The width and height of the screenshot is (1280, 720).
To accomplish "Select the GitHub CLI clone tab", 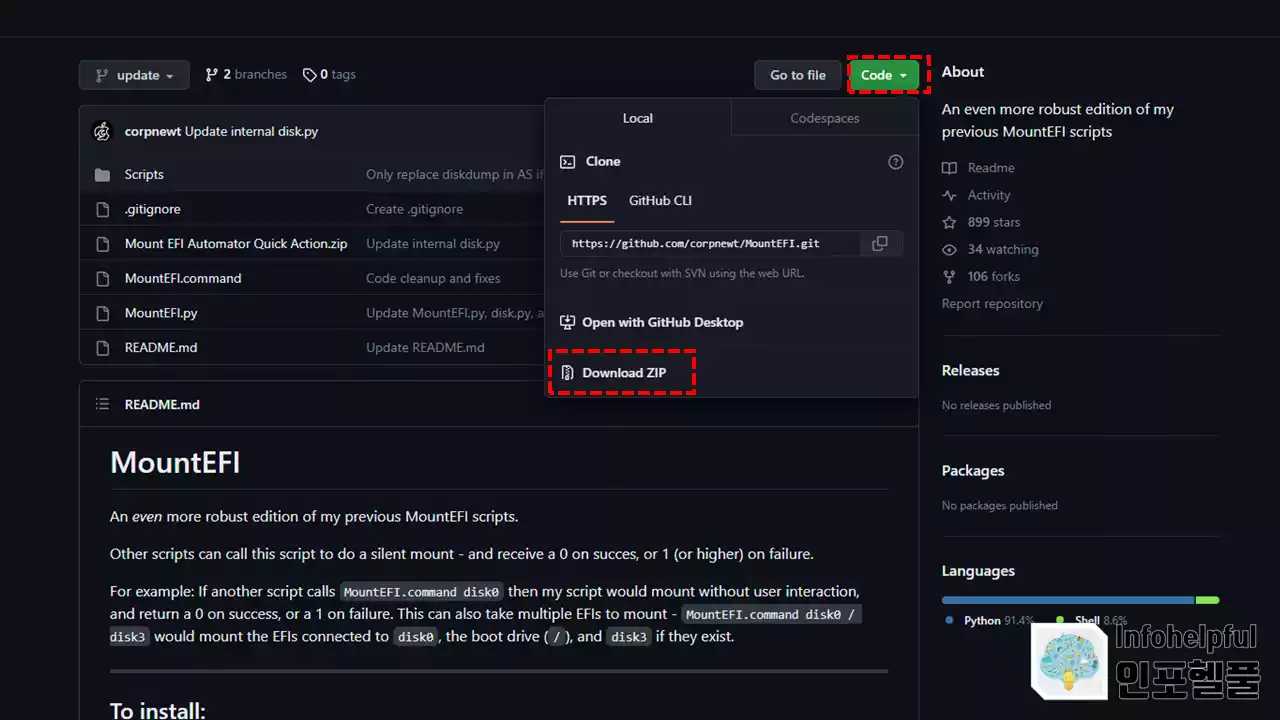I will tap(660, 201).
